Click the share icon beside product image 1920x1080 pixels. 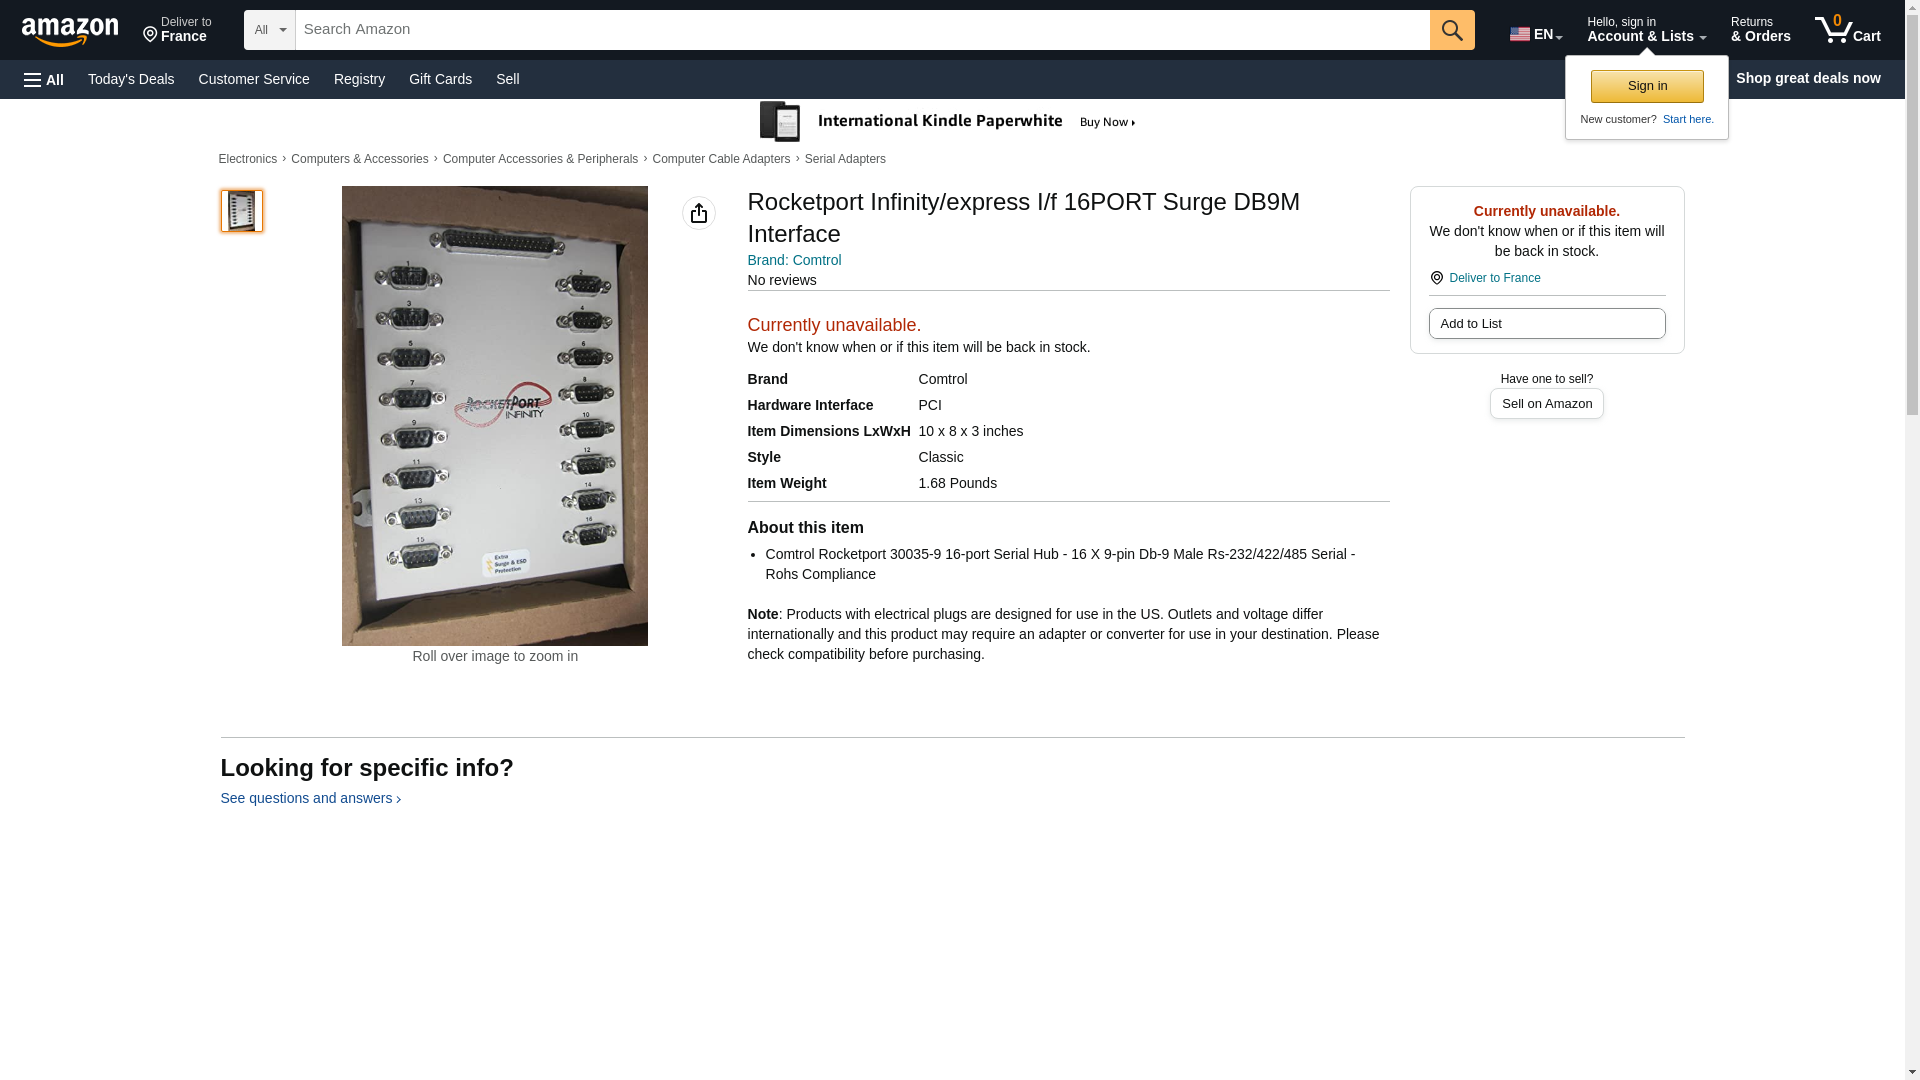point(698,213)
